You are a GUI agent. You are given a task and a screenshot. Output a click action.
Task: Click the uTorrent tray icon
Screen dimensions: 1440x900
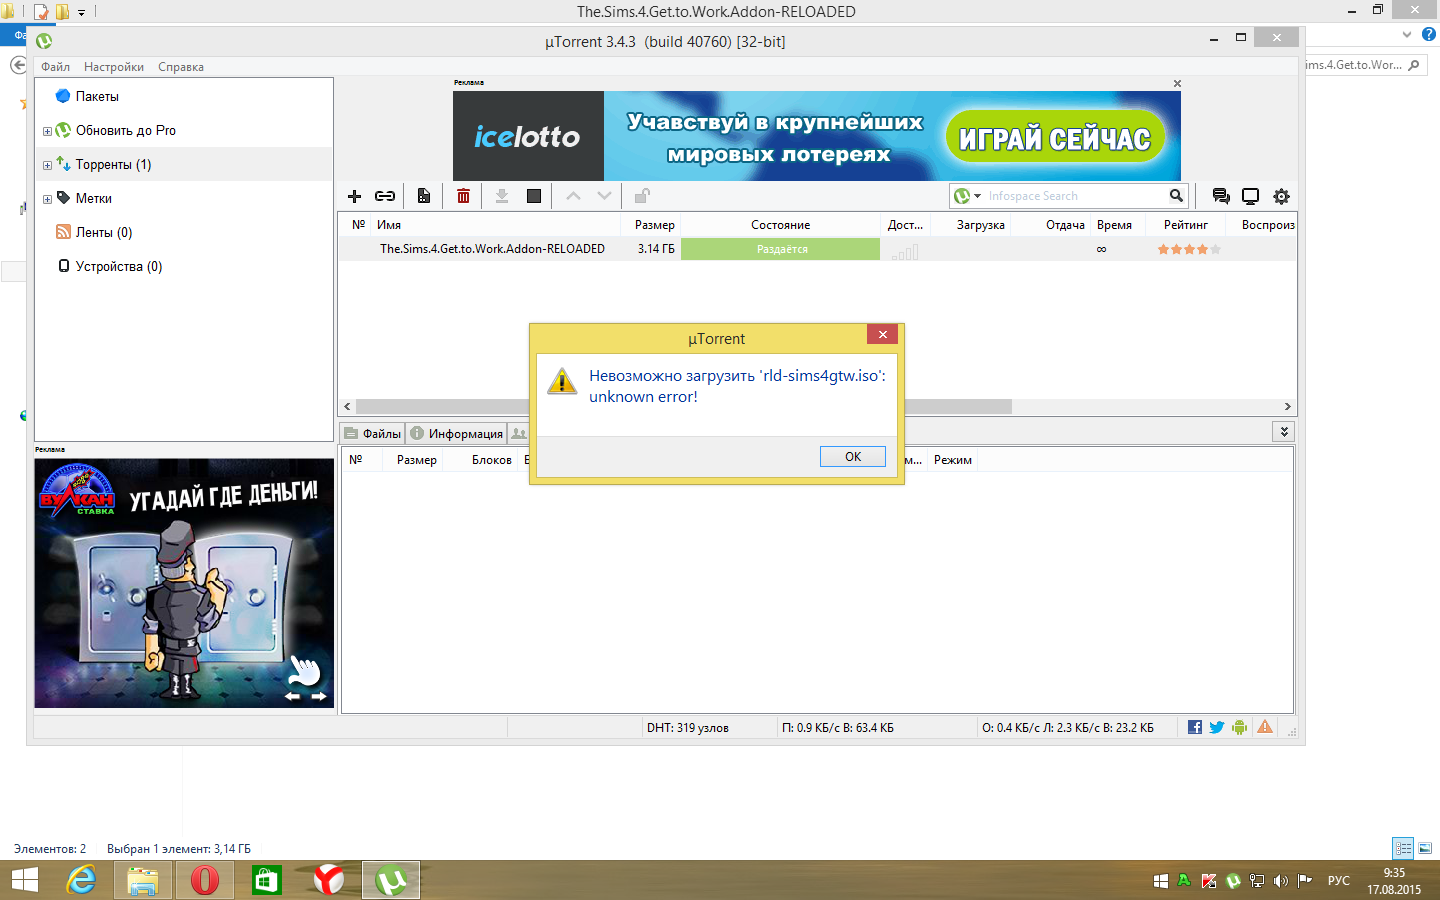[x=1233, y=881]
